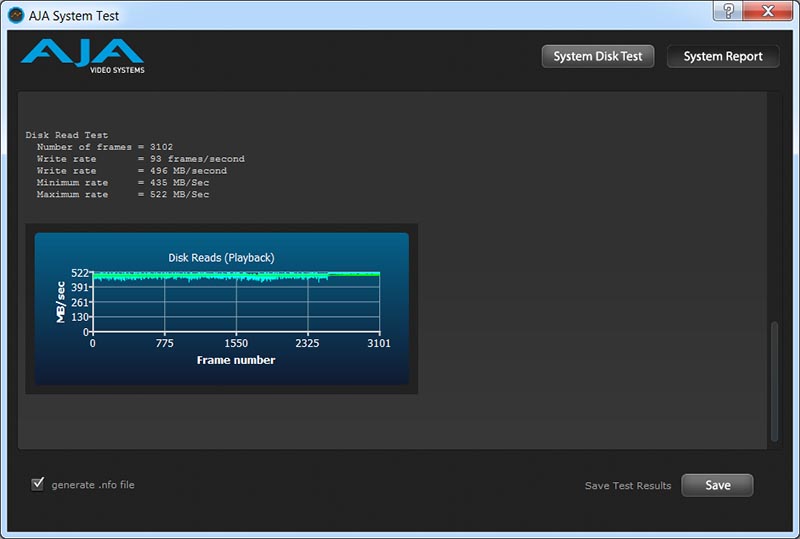This screenshot has height=539, width=800.
Task: Click the 3101 value on chart axis
Action: [x=379, y=343]
